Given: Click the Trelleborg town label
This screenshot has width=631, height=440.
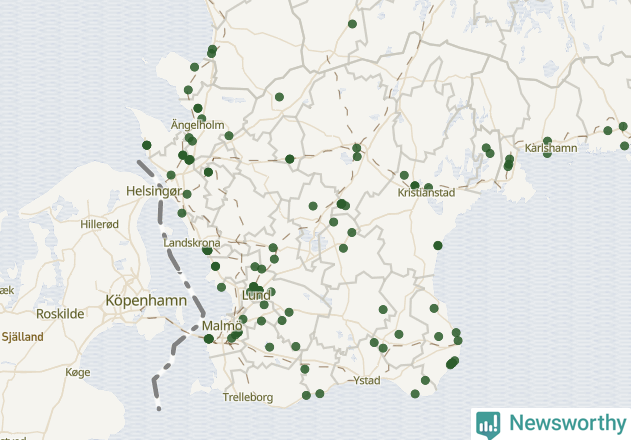Looking at the screenshot, I should (x=248, y=397).
